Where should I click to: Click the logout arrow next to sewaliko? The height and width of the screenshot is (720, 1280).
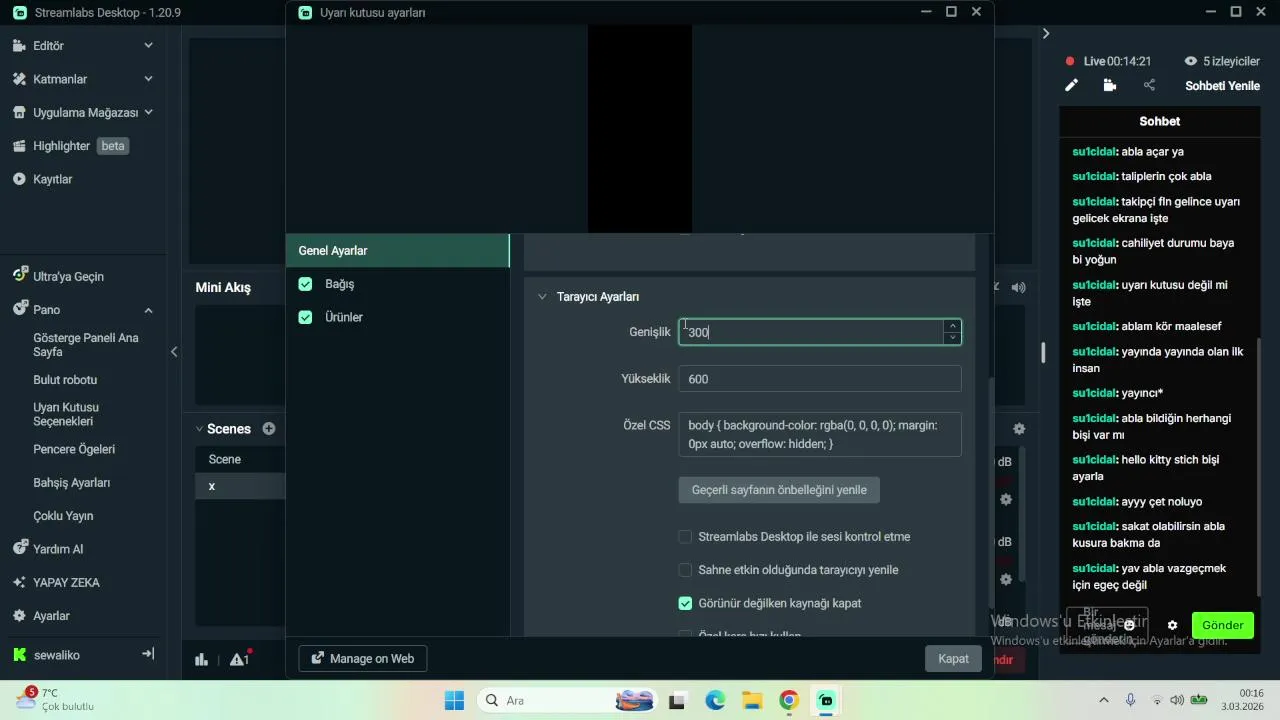pos(148,654)
